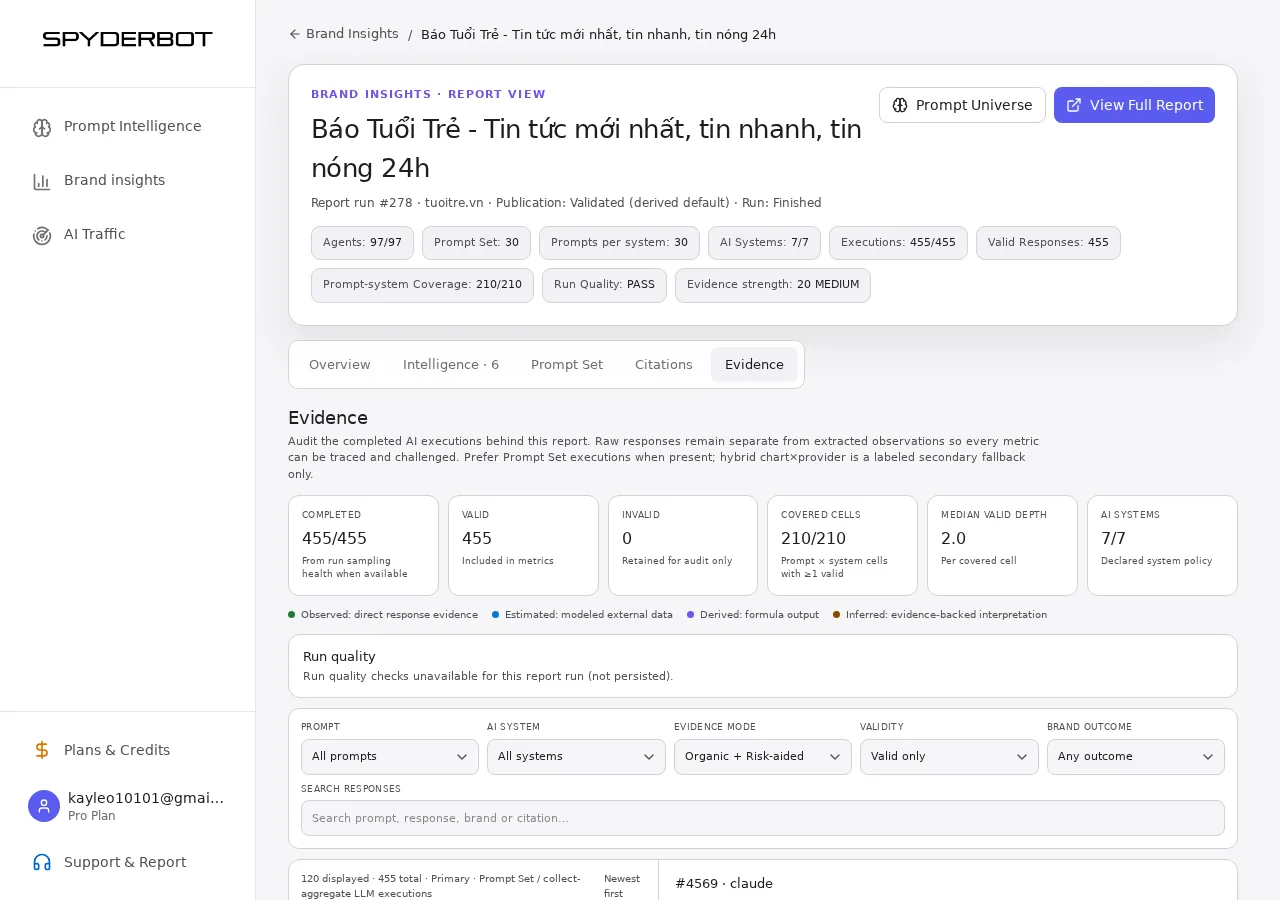Click the Completed 455/455 stat card
Screen dimensions: 1280x900
pos(363,545)
